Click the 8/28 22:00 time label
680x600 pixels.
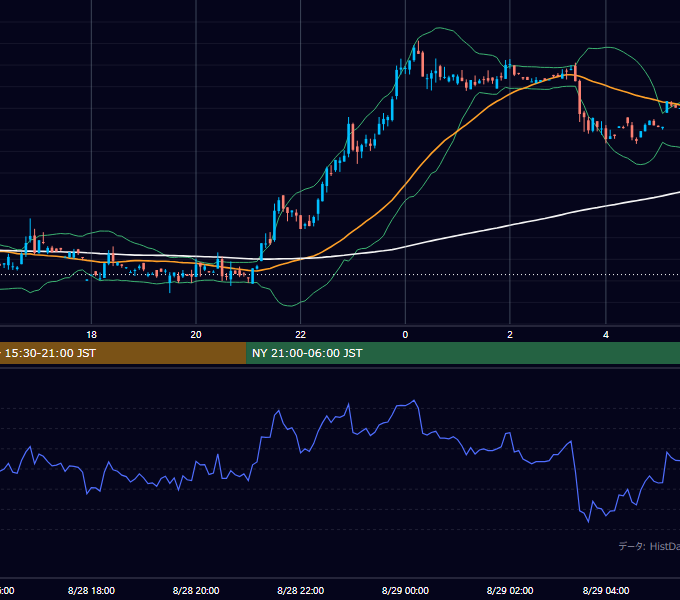(x=301, y=590)
